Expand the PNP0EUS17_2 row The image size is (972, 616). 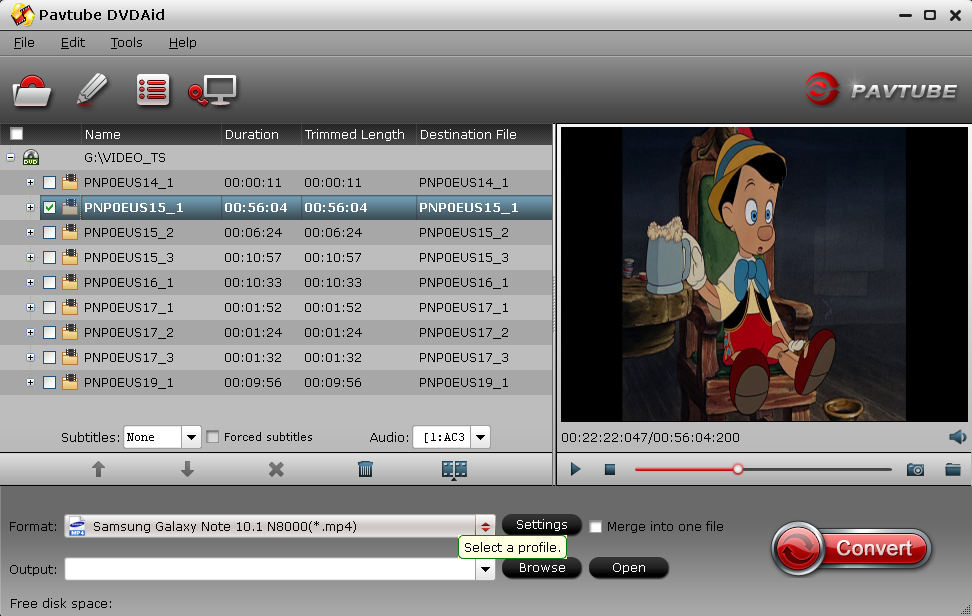(30, 332)
